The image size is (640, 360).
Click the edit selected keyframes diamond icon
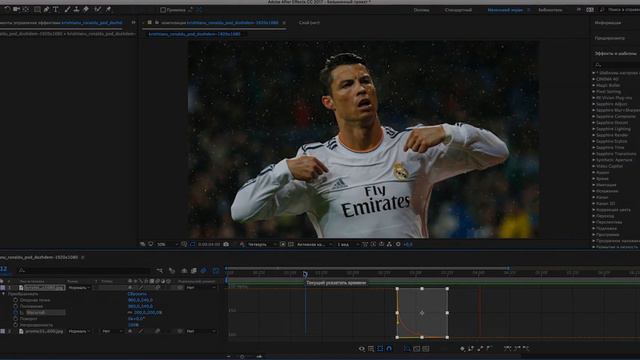pyautogui.click(x=462, y=349)
